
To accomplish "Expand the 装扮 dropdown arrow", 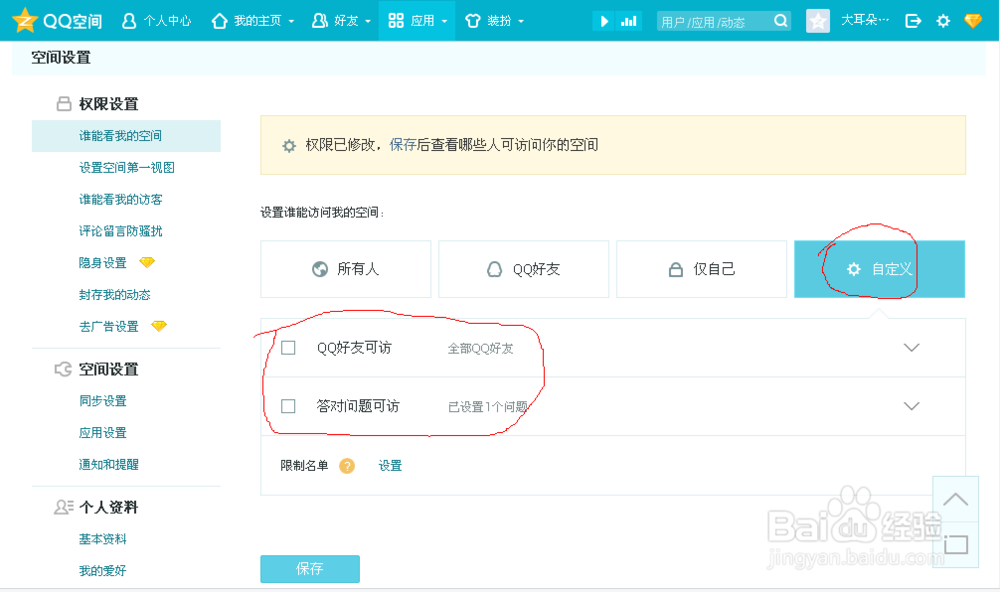I will coord(521,22).
